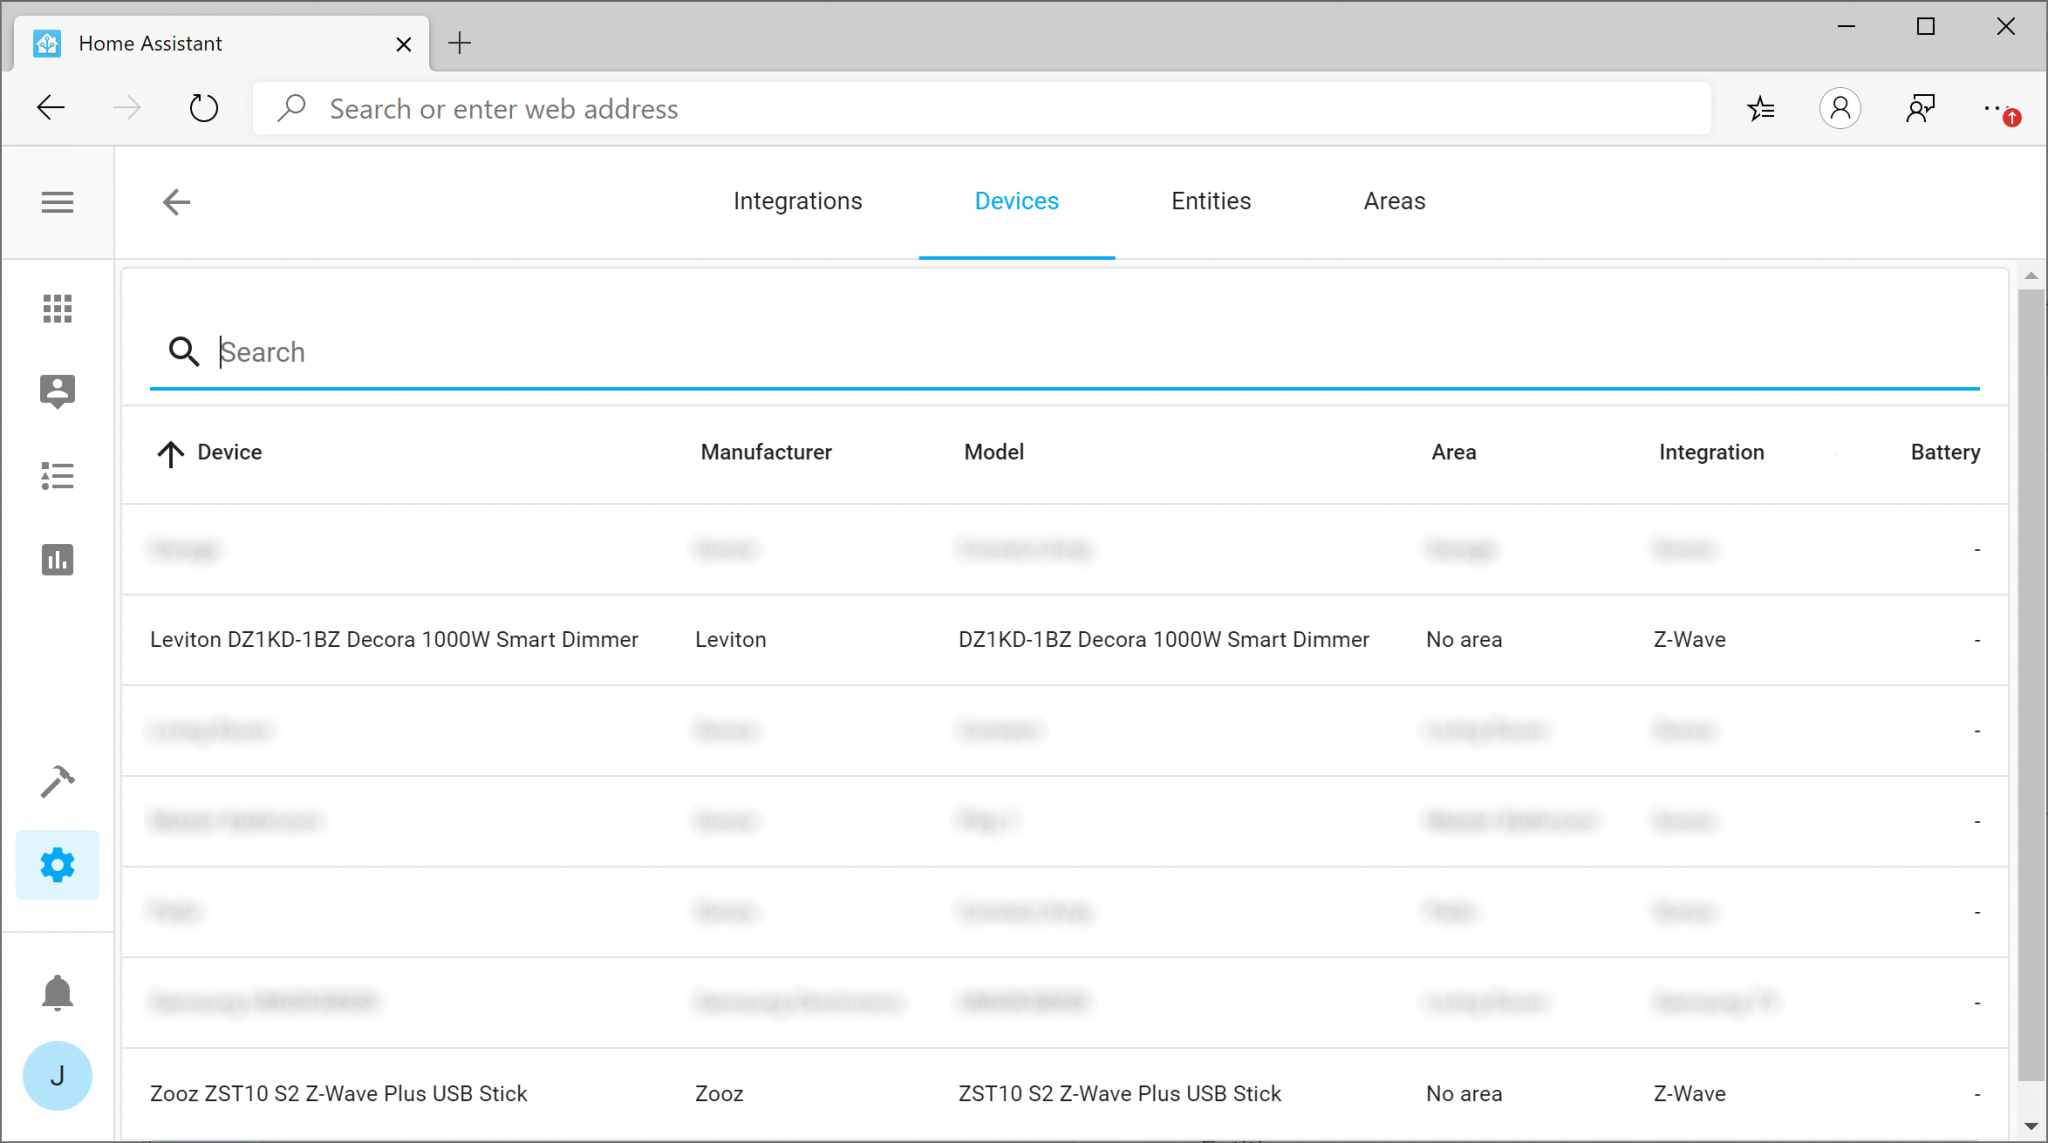
Task: Click the device Search field
Action: (700, 352)
